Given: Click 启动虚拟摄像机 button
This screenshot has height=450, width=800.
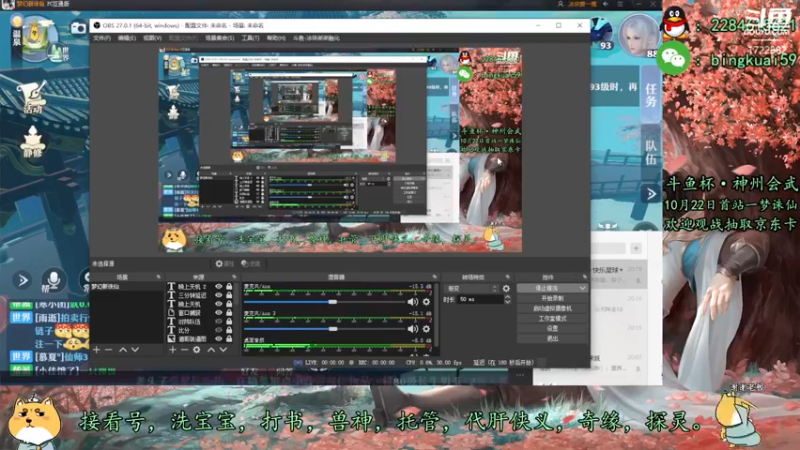Looking at the screenshot, I should pyautogui.click(x=553, y=309).
